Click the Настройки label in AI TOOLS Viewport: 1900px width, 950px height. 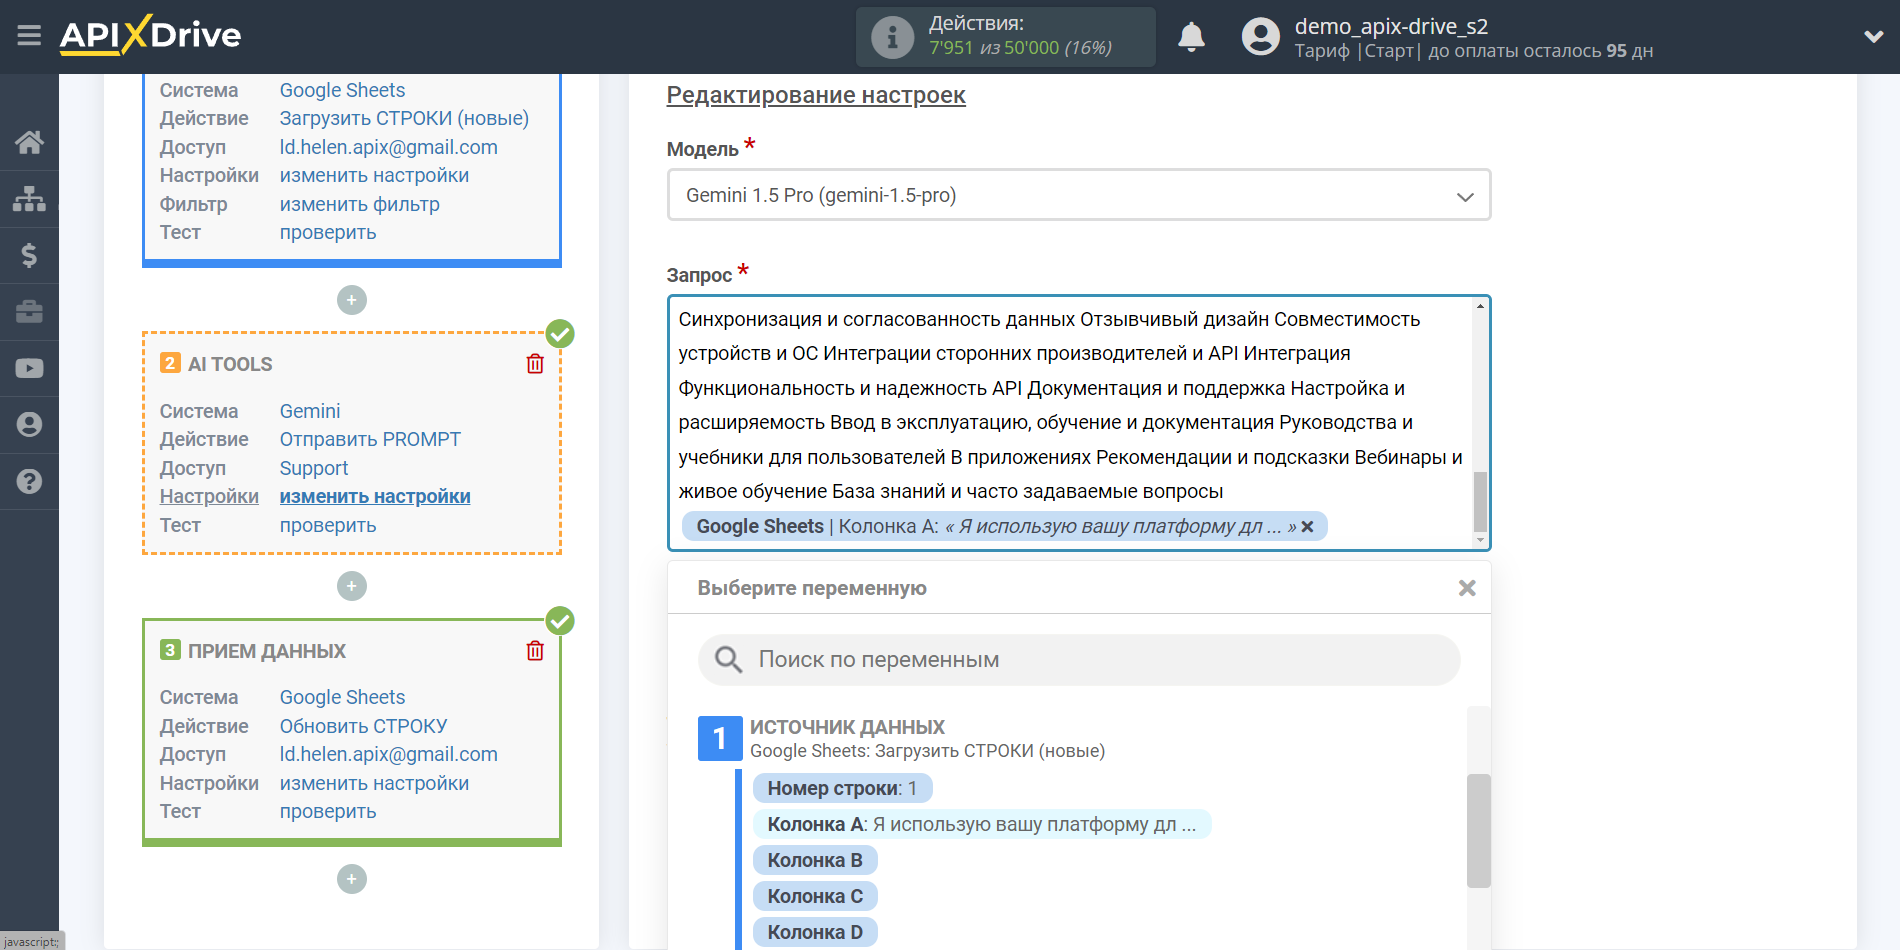pos(209,496)
